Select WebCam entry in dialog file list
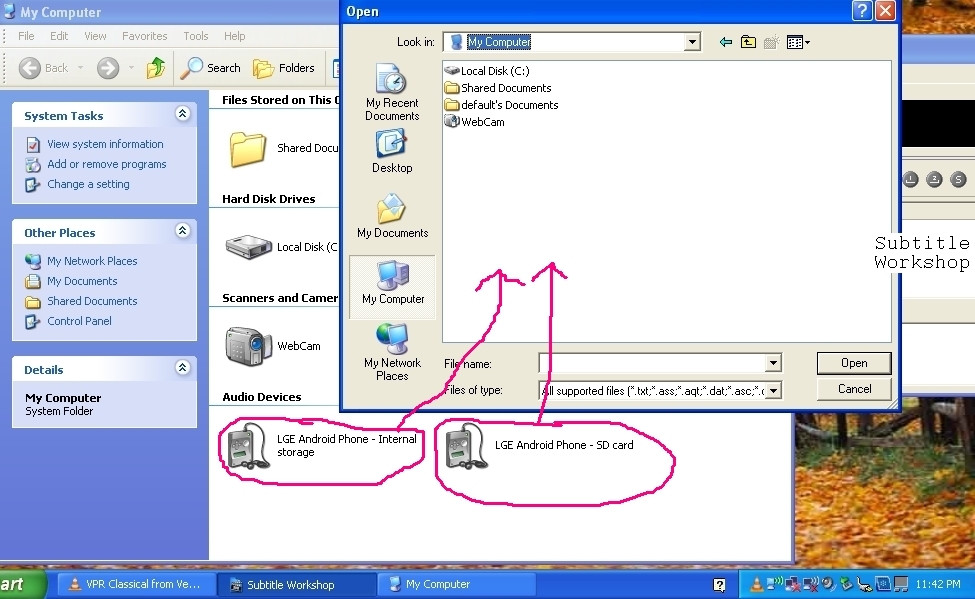 474,122
